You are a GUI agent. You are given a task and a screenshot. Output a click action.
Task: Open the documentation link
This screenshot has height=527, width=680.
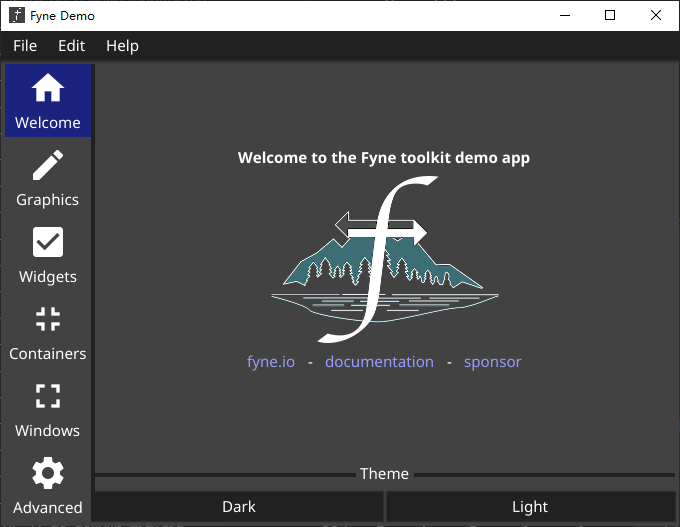point(379,362)
